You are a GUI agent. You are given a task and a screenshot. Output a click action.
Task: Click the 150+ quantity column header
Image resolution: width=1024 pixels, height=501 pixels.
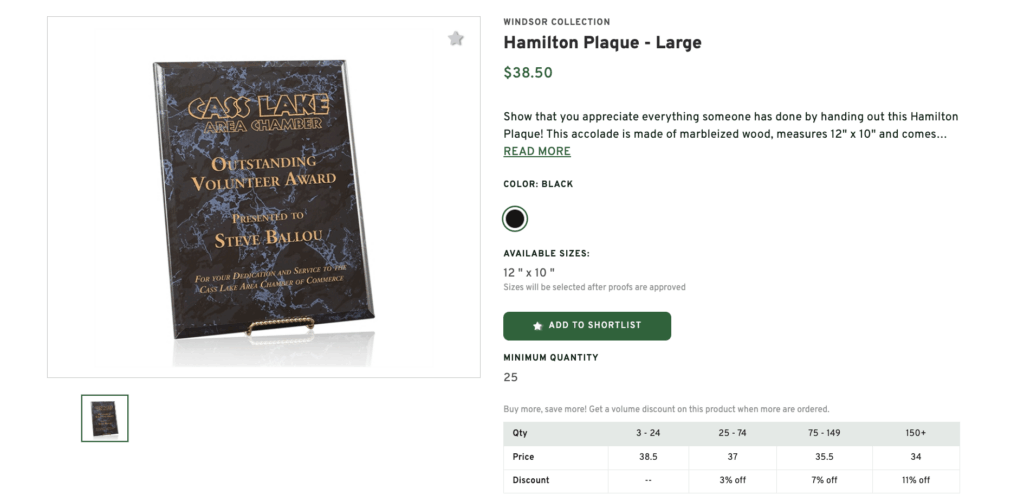(916, 434)
